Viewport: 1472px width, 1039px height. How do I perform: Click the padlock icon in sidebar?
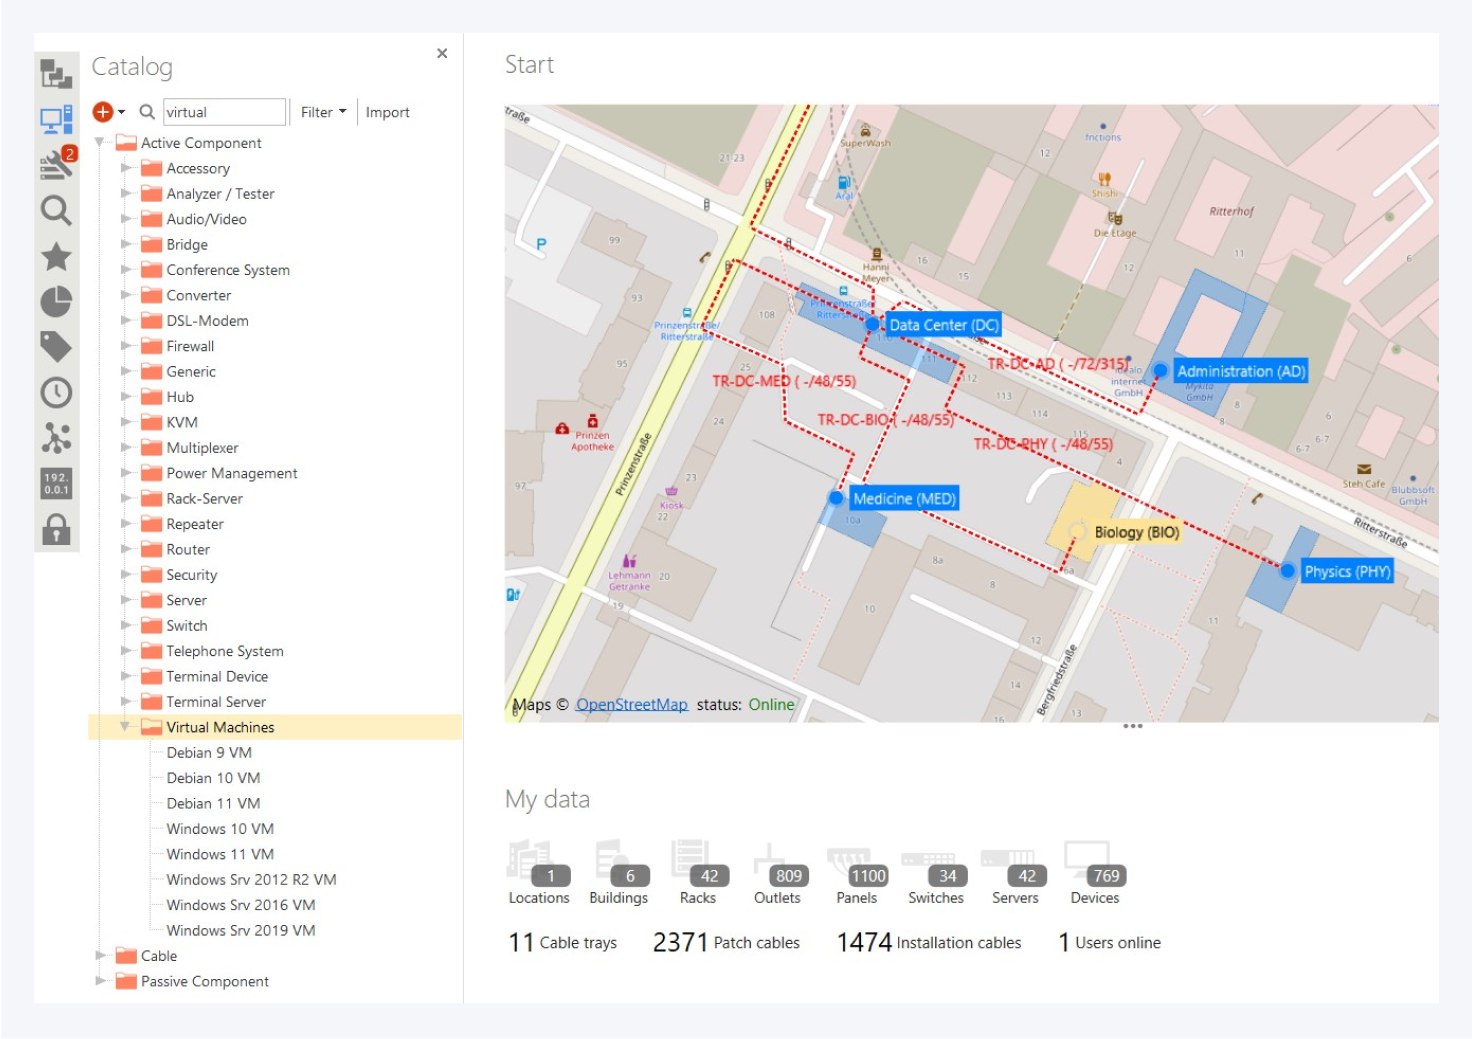(56, 529)
